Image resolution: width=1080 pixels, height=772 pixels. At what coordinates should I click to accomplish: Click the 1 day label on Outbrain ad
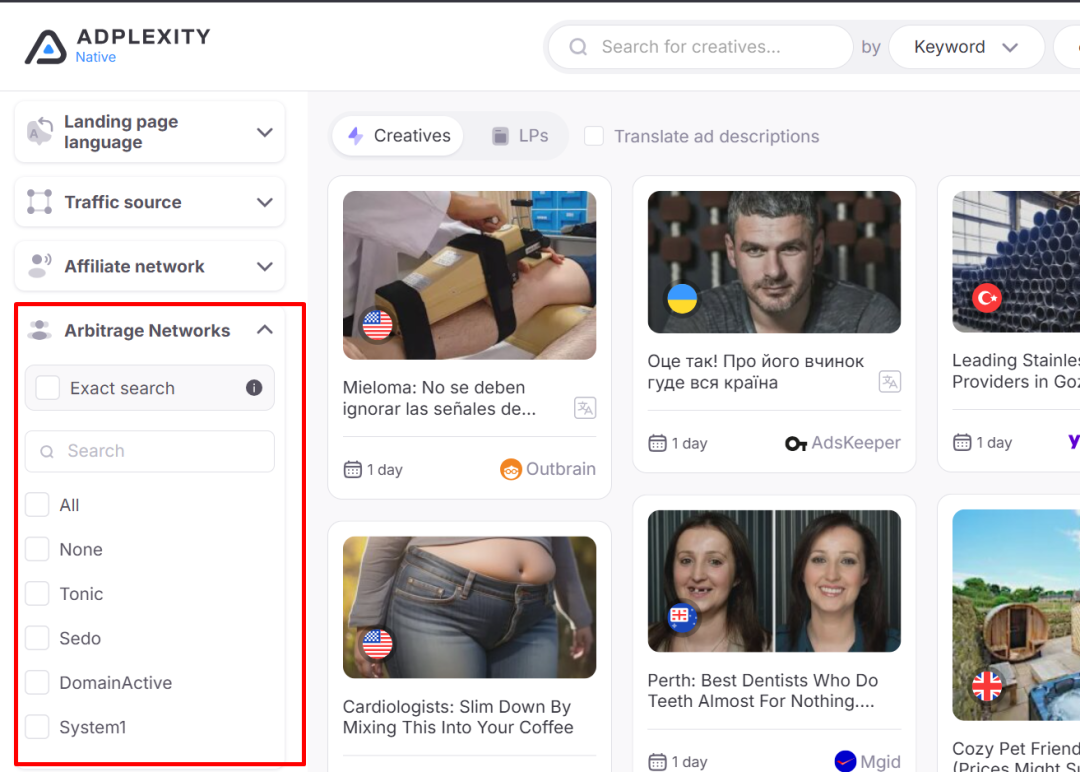click(x=384, y=470)
